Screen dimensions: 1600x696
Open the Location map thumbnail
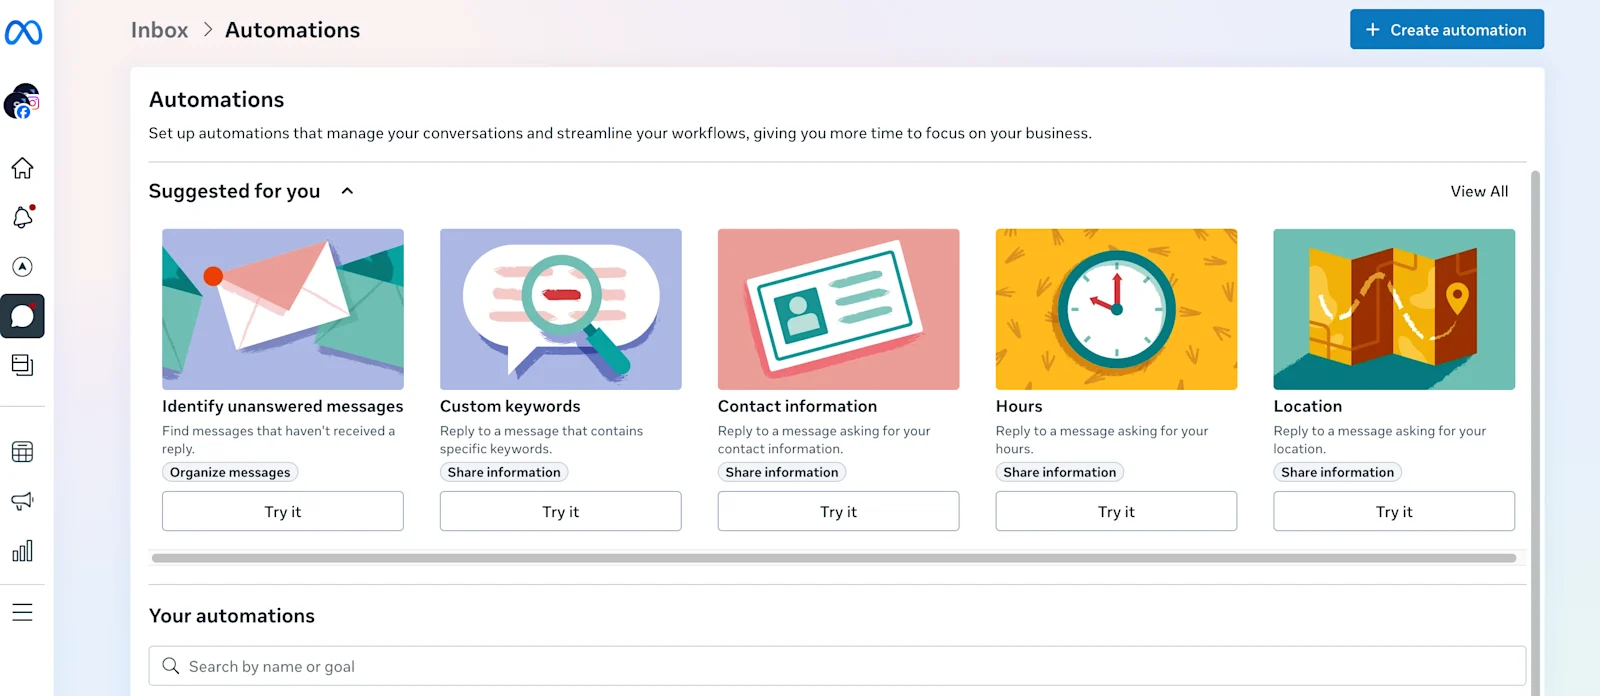1394,309
